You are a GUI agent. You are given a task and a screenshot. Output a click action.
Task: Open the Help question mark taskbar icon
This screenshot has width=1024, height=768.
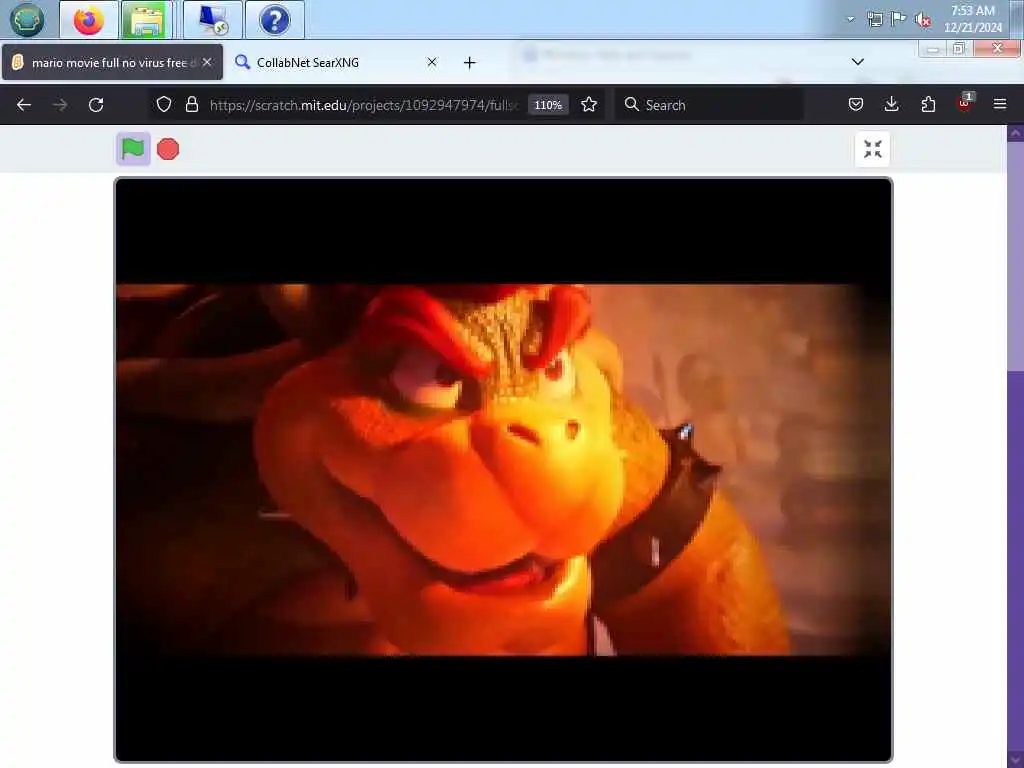click(274, 20)
